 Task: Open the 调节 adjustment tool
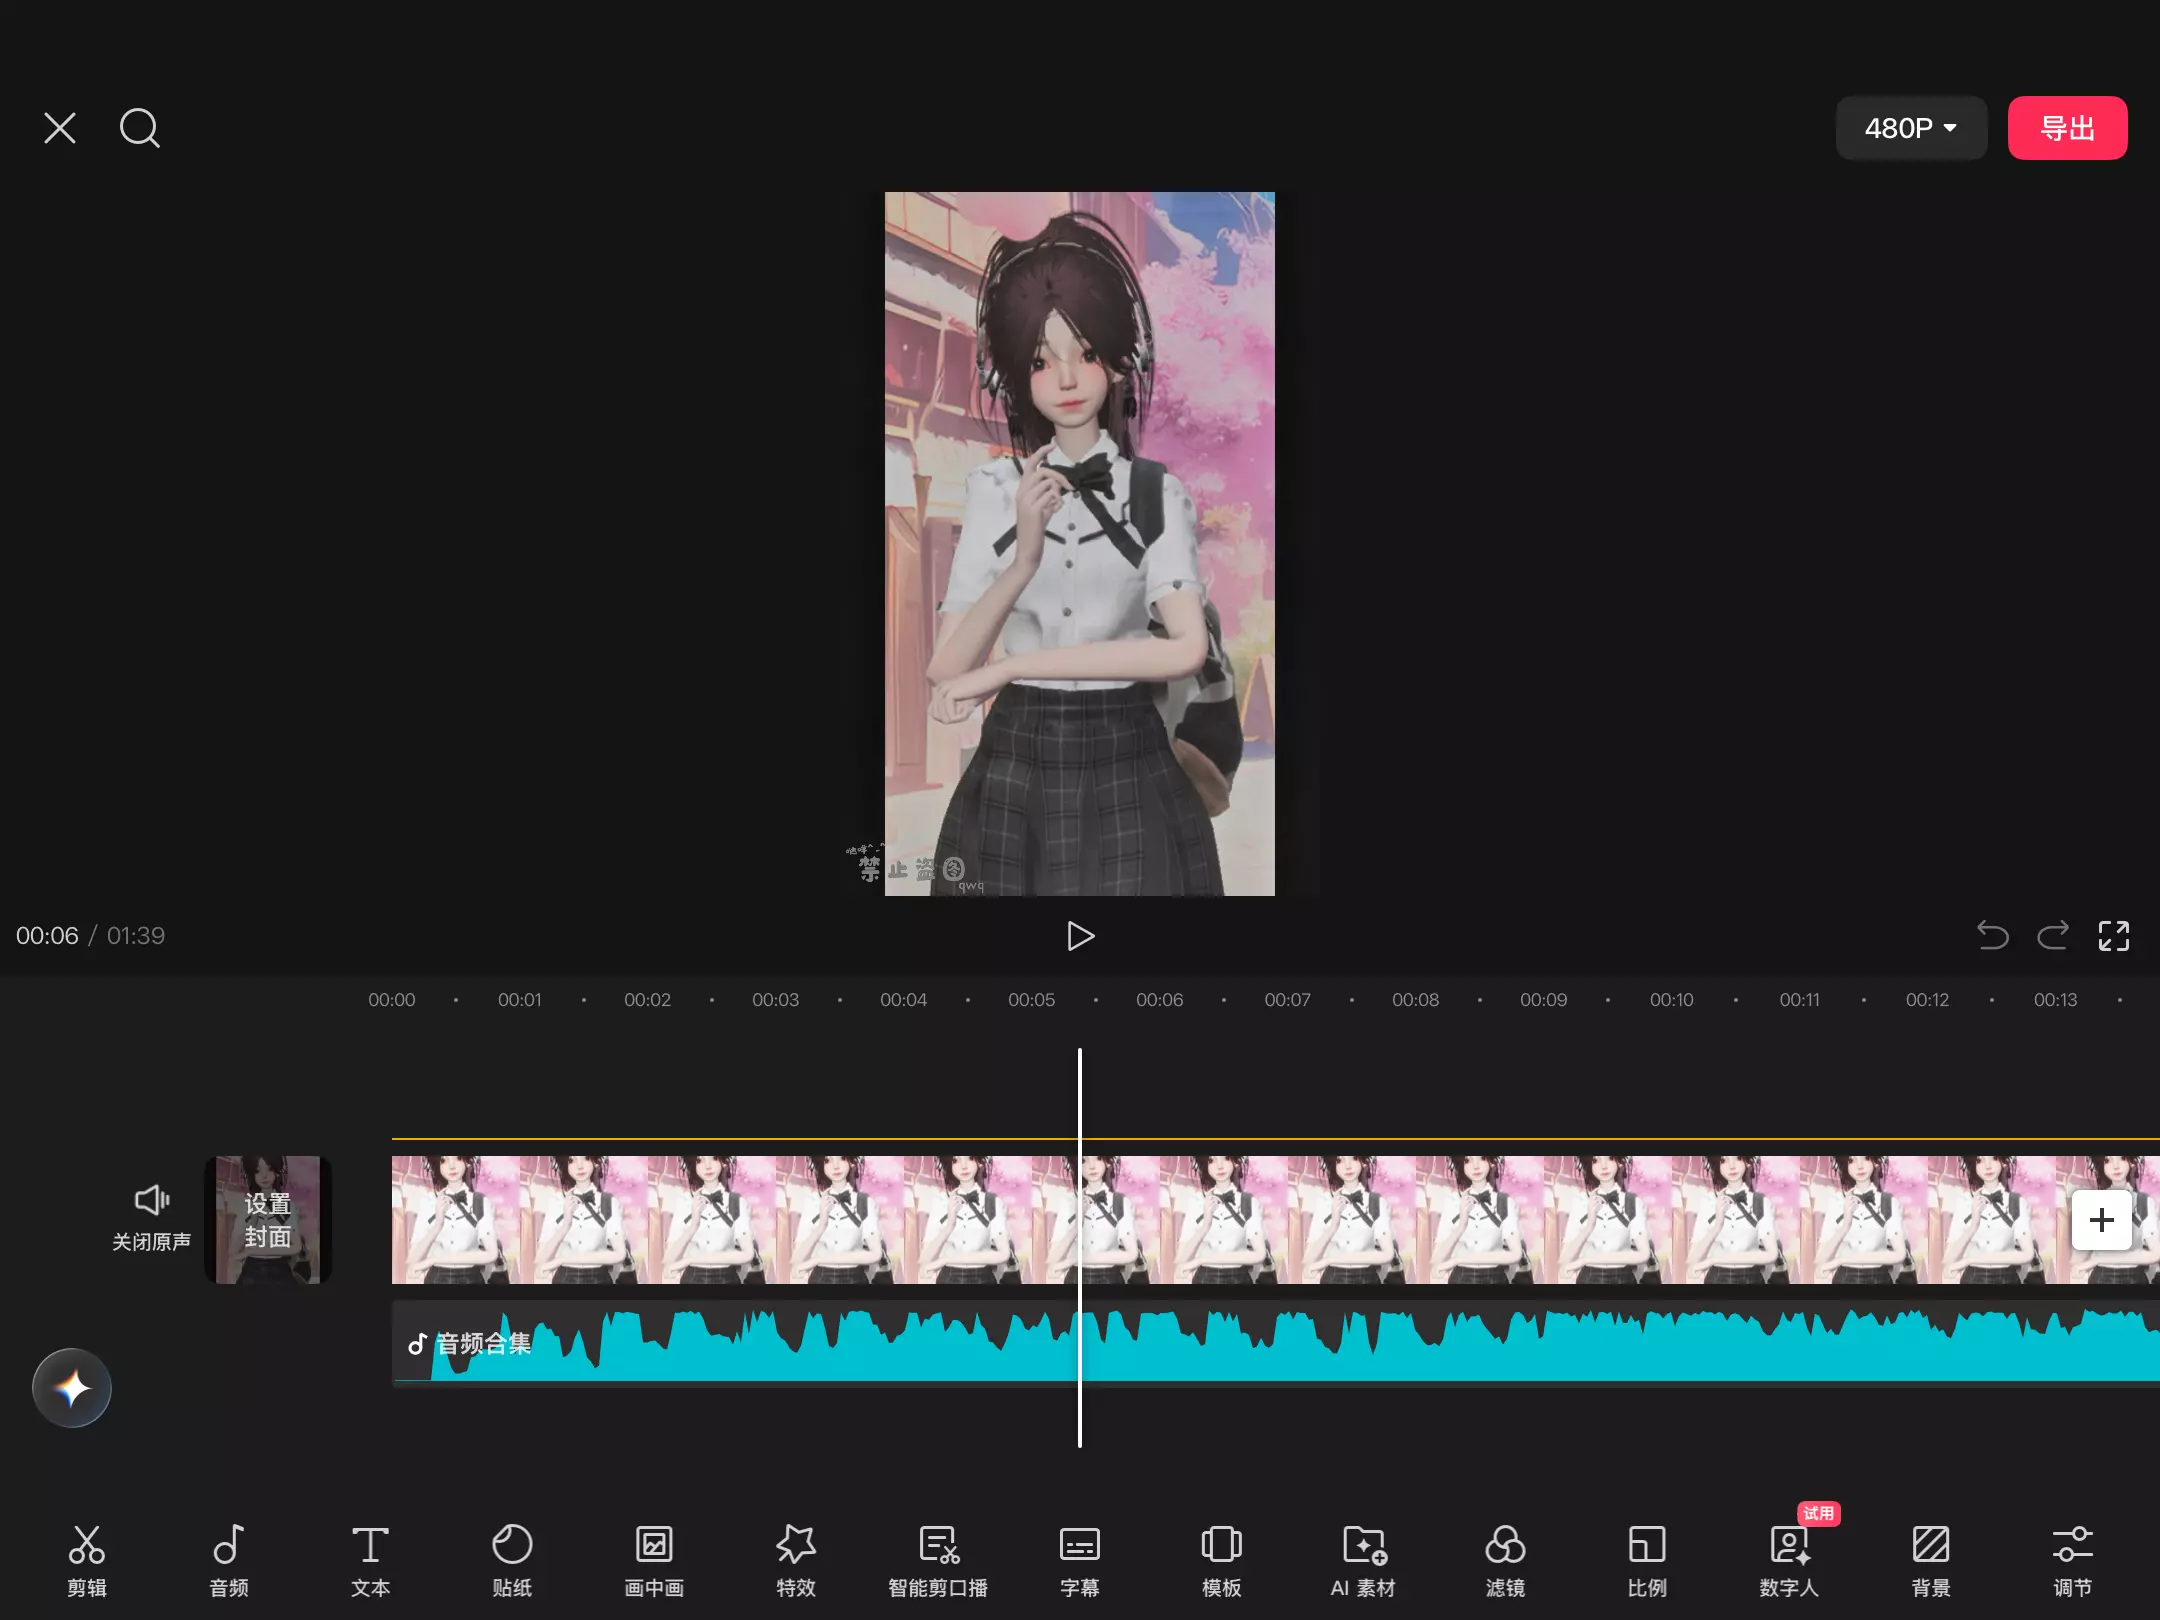(2072, 1558)
